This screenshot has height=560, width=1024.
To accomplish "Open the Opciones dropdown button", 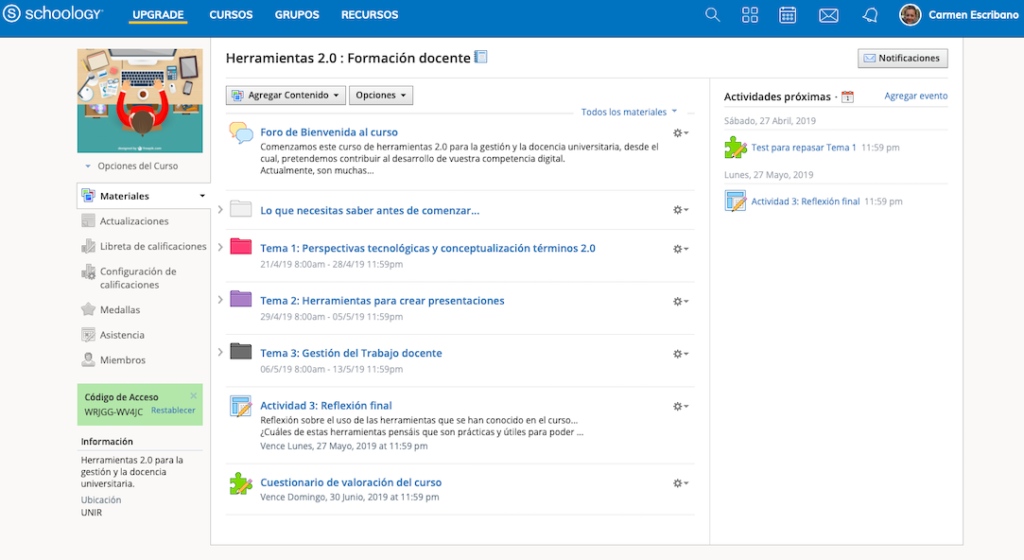I will [x=381, y=95].
